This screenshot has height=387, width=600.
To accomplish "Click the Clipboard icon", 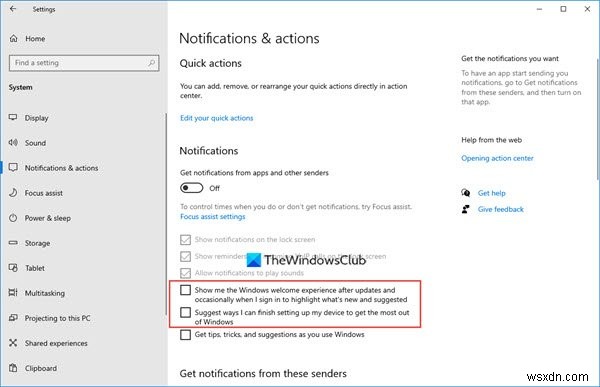I will [x=13, y=368].
